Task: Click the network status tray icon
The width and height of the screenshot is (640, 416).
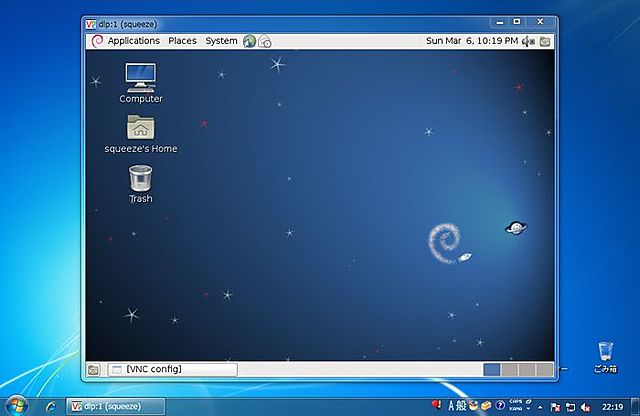Action: [x=570, y=407]
